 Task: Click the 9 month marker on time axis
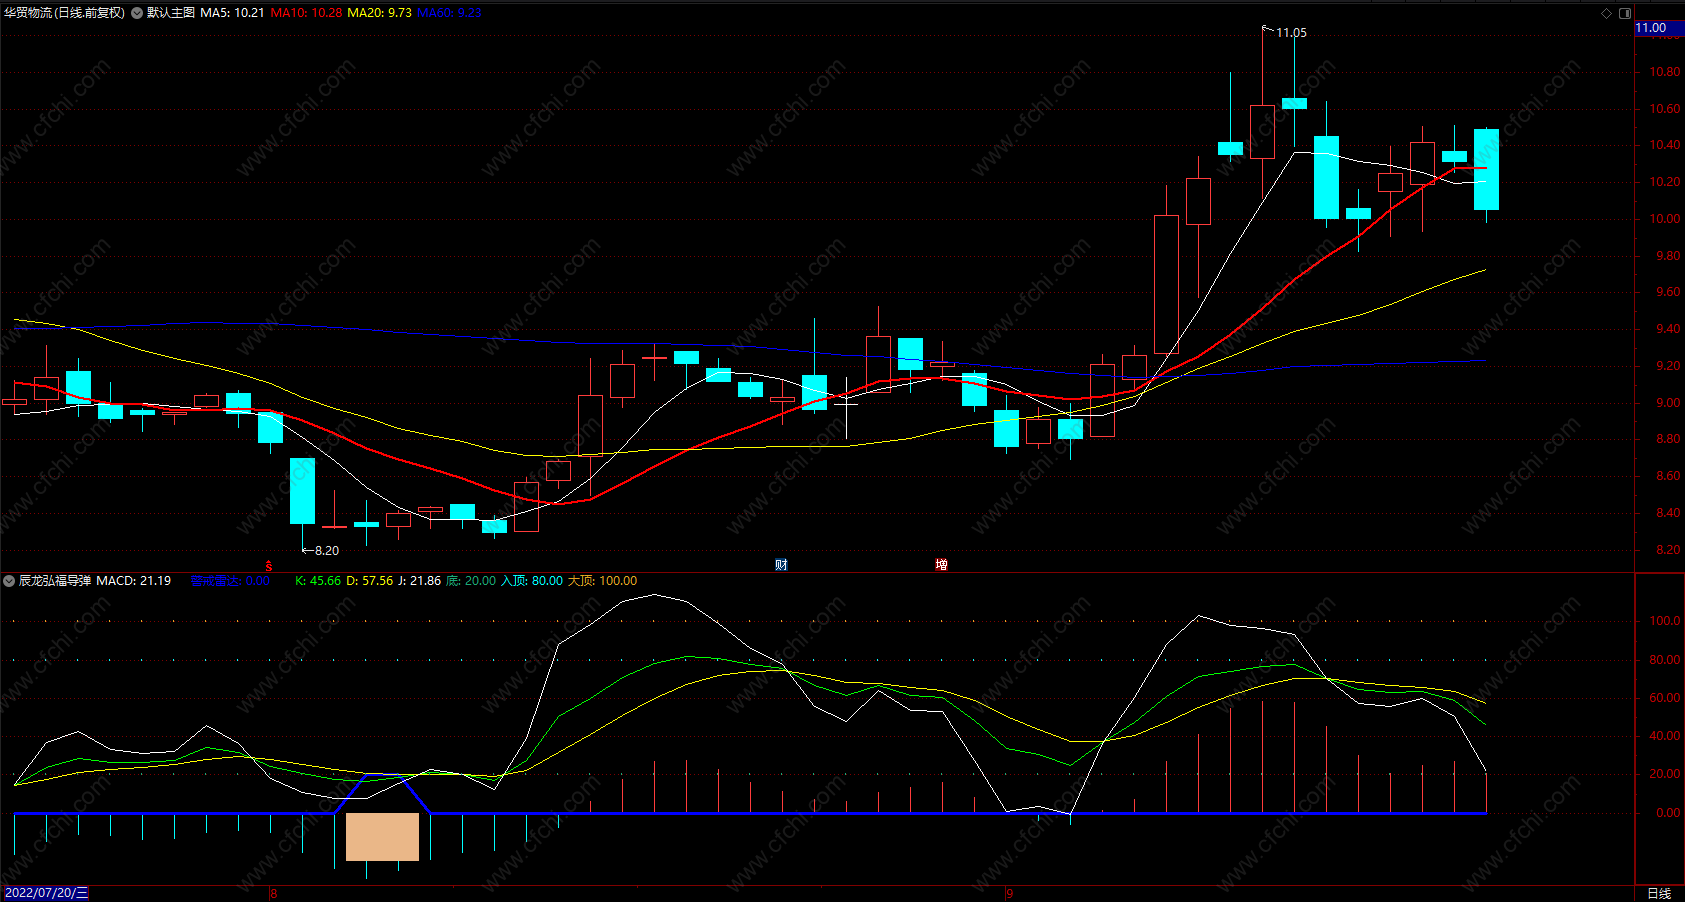(x=1010, y=893)
